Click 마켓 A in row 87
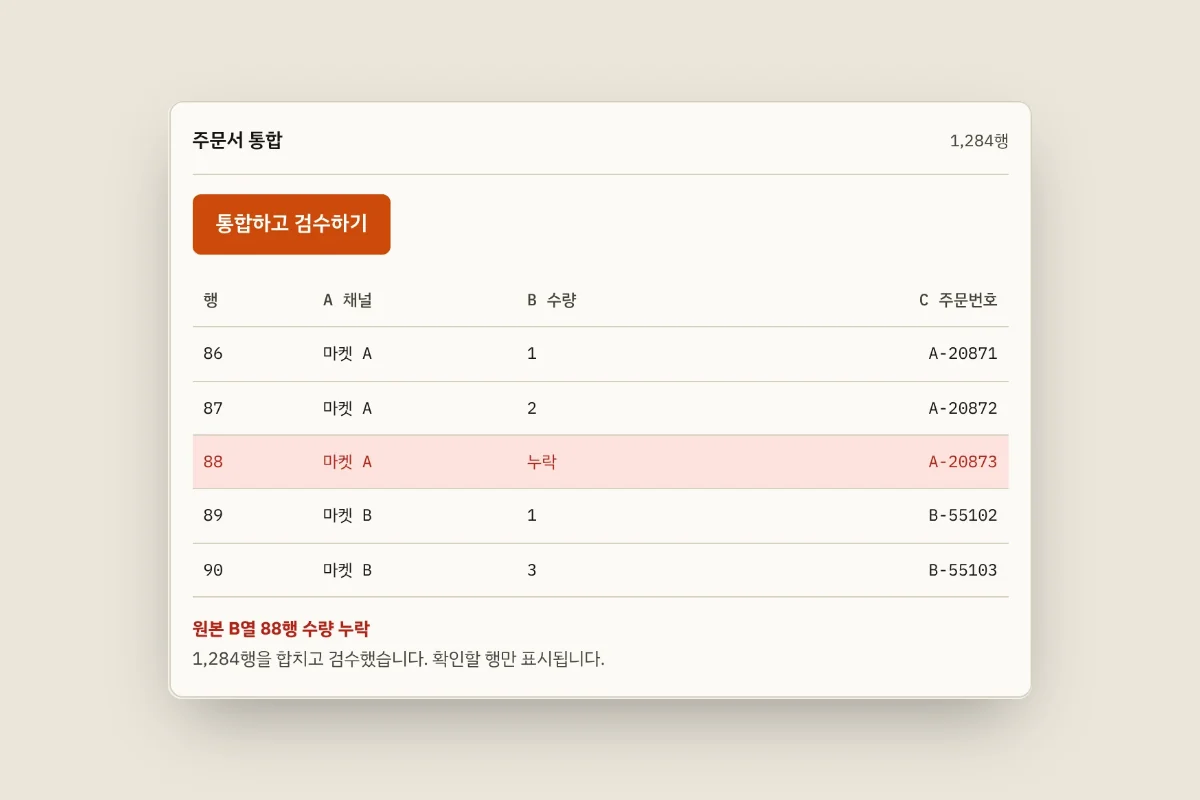Viewport: 1200px width, 800px height. [347, 408]
